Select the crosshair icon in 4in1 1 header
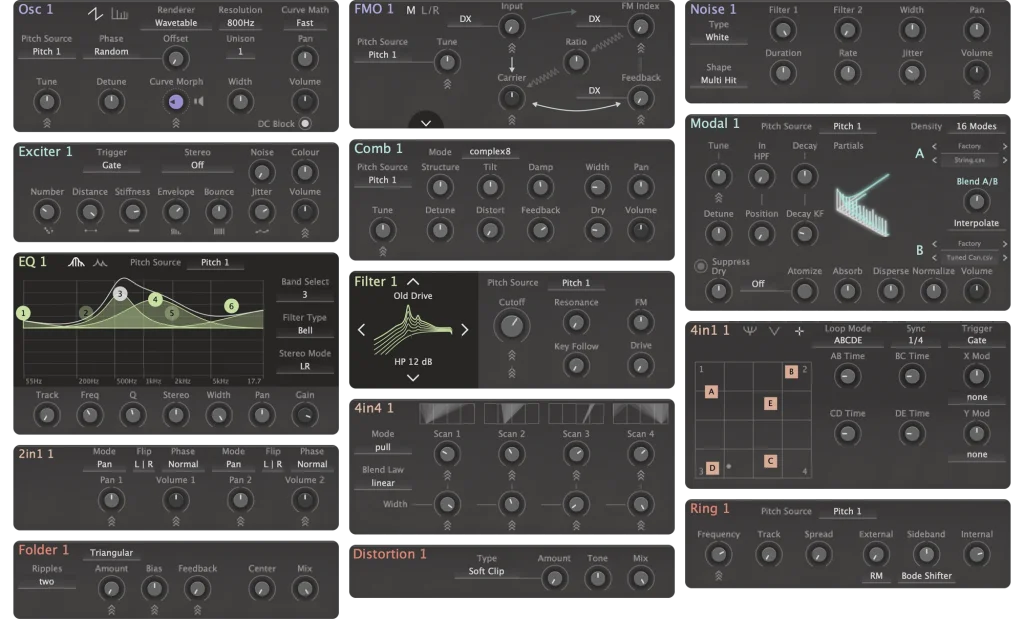The image size is (1024, 619). coord(799,331)
